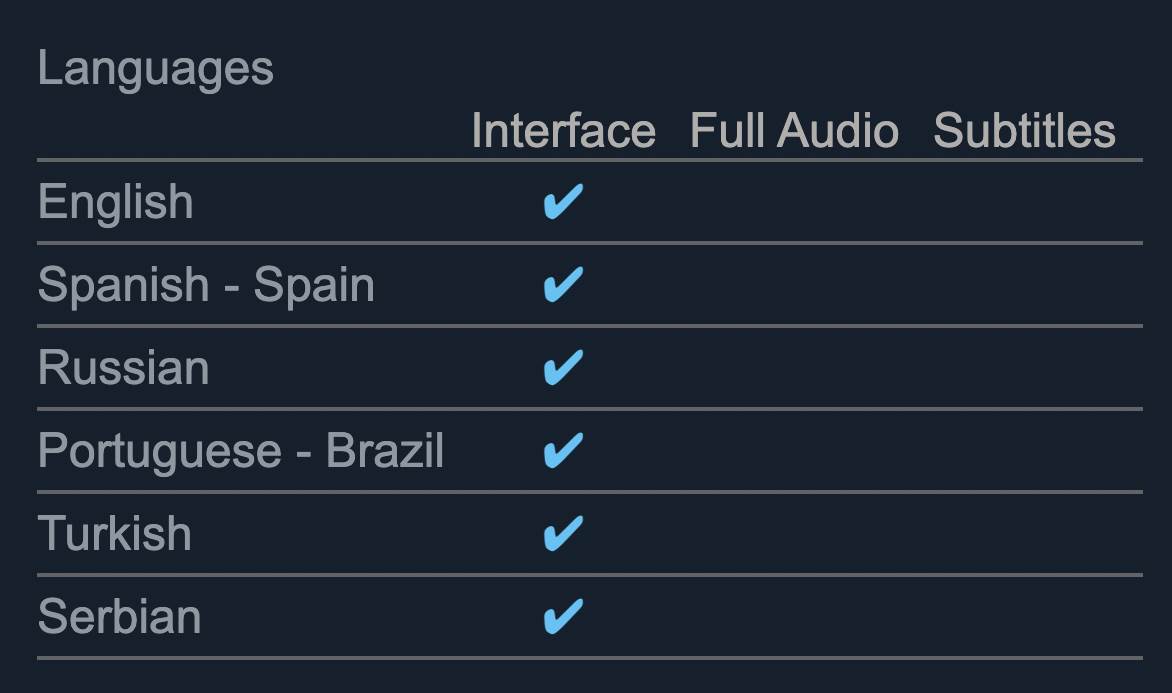Click the Spanish - Spain interface checkmark
This screenshot has height=693, width=1172.
562,285
